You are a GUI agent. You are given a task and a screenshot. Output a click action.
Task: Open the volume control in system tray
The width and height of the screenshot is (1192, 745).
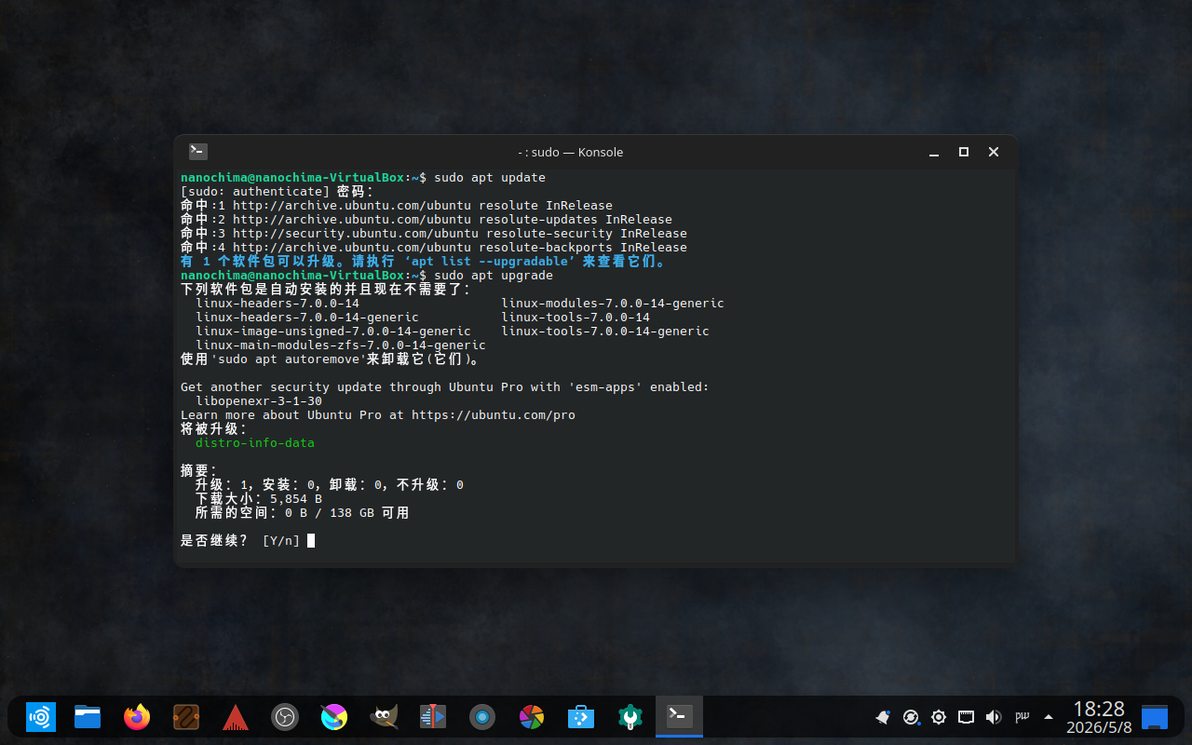[x=994, y=717]
